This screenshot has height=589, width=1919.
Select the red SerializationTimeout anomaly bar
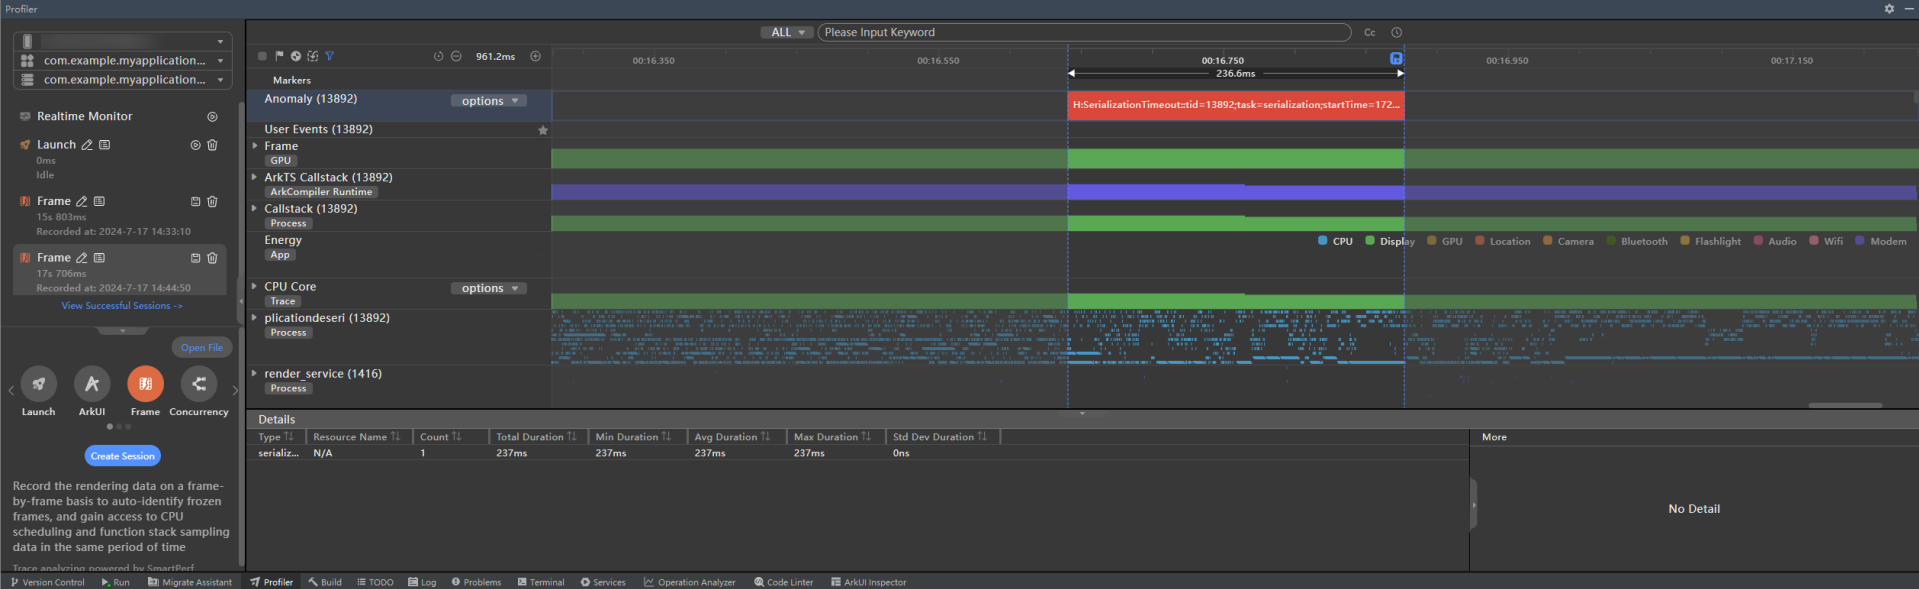tap(1236, 105)
